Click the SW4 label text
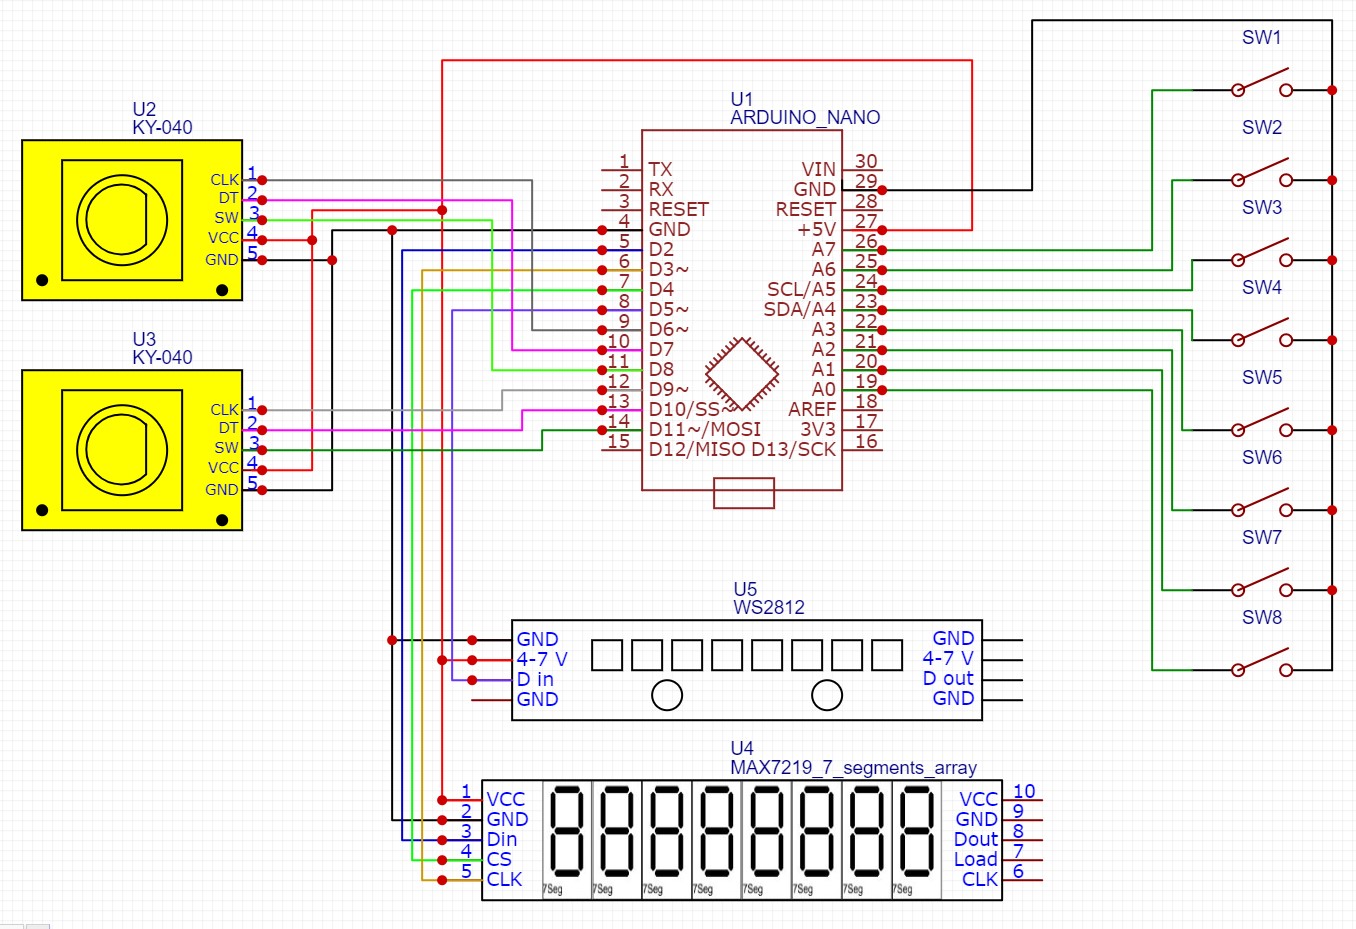The height and width of the screenshot is (929, 1356). (x=1262, y=288)
